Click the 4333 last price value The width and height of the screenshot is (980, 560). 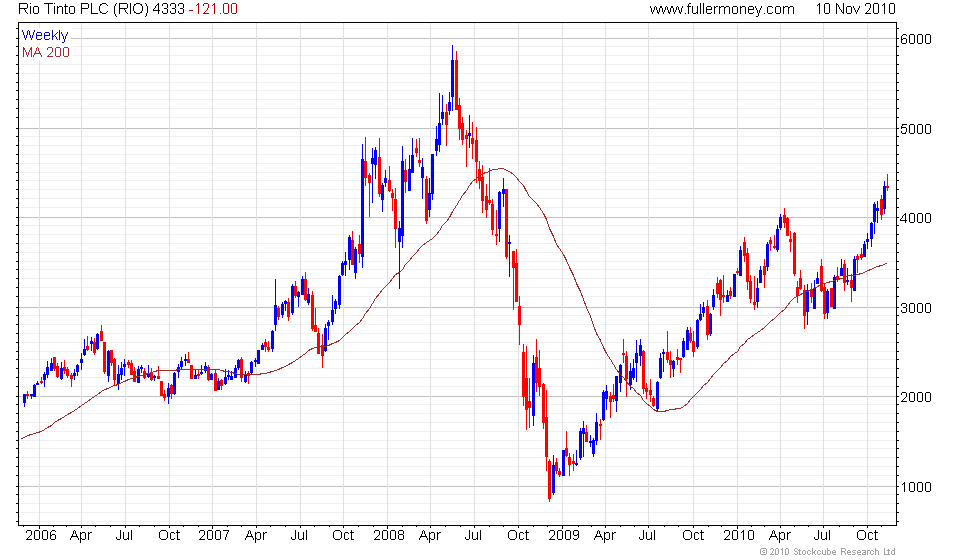point(169,9)
